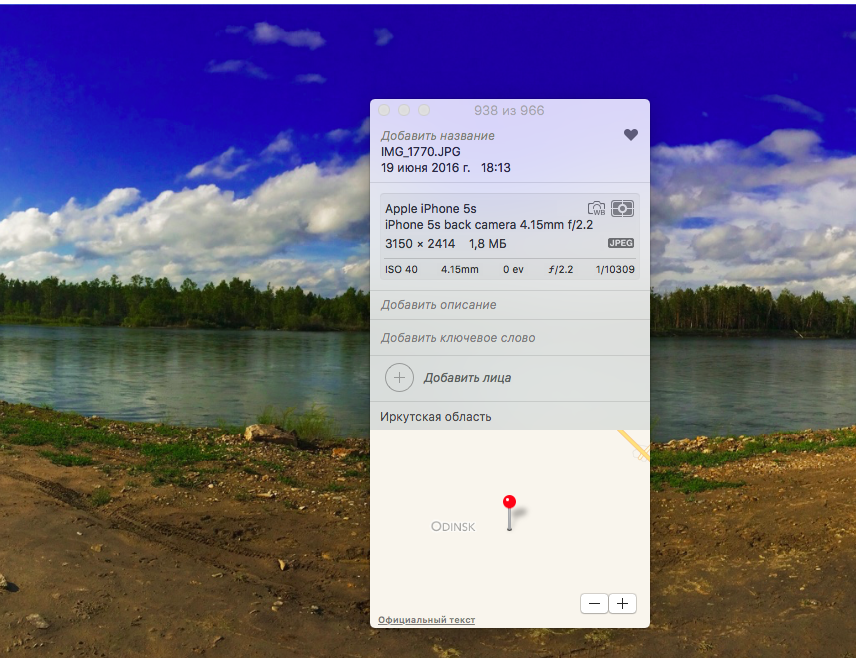Screen dimensions: 856x658
Task: Click the date "19 июня 2016 г."
Action: [425, 167]
